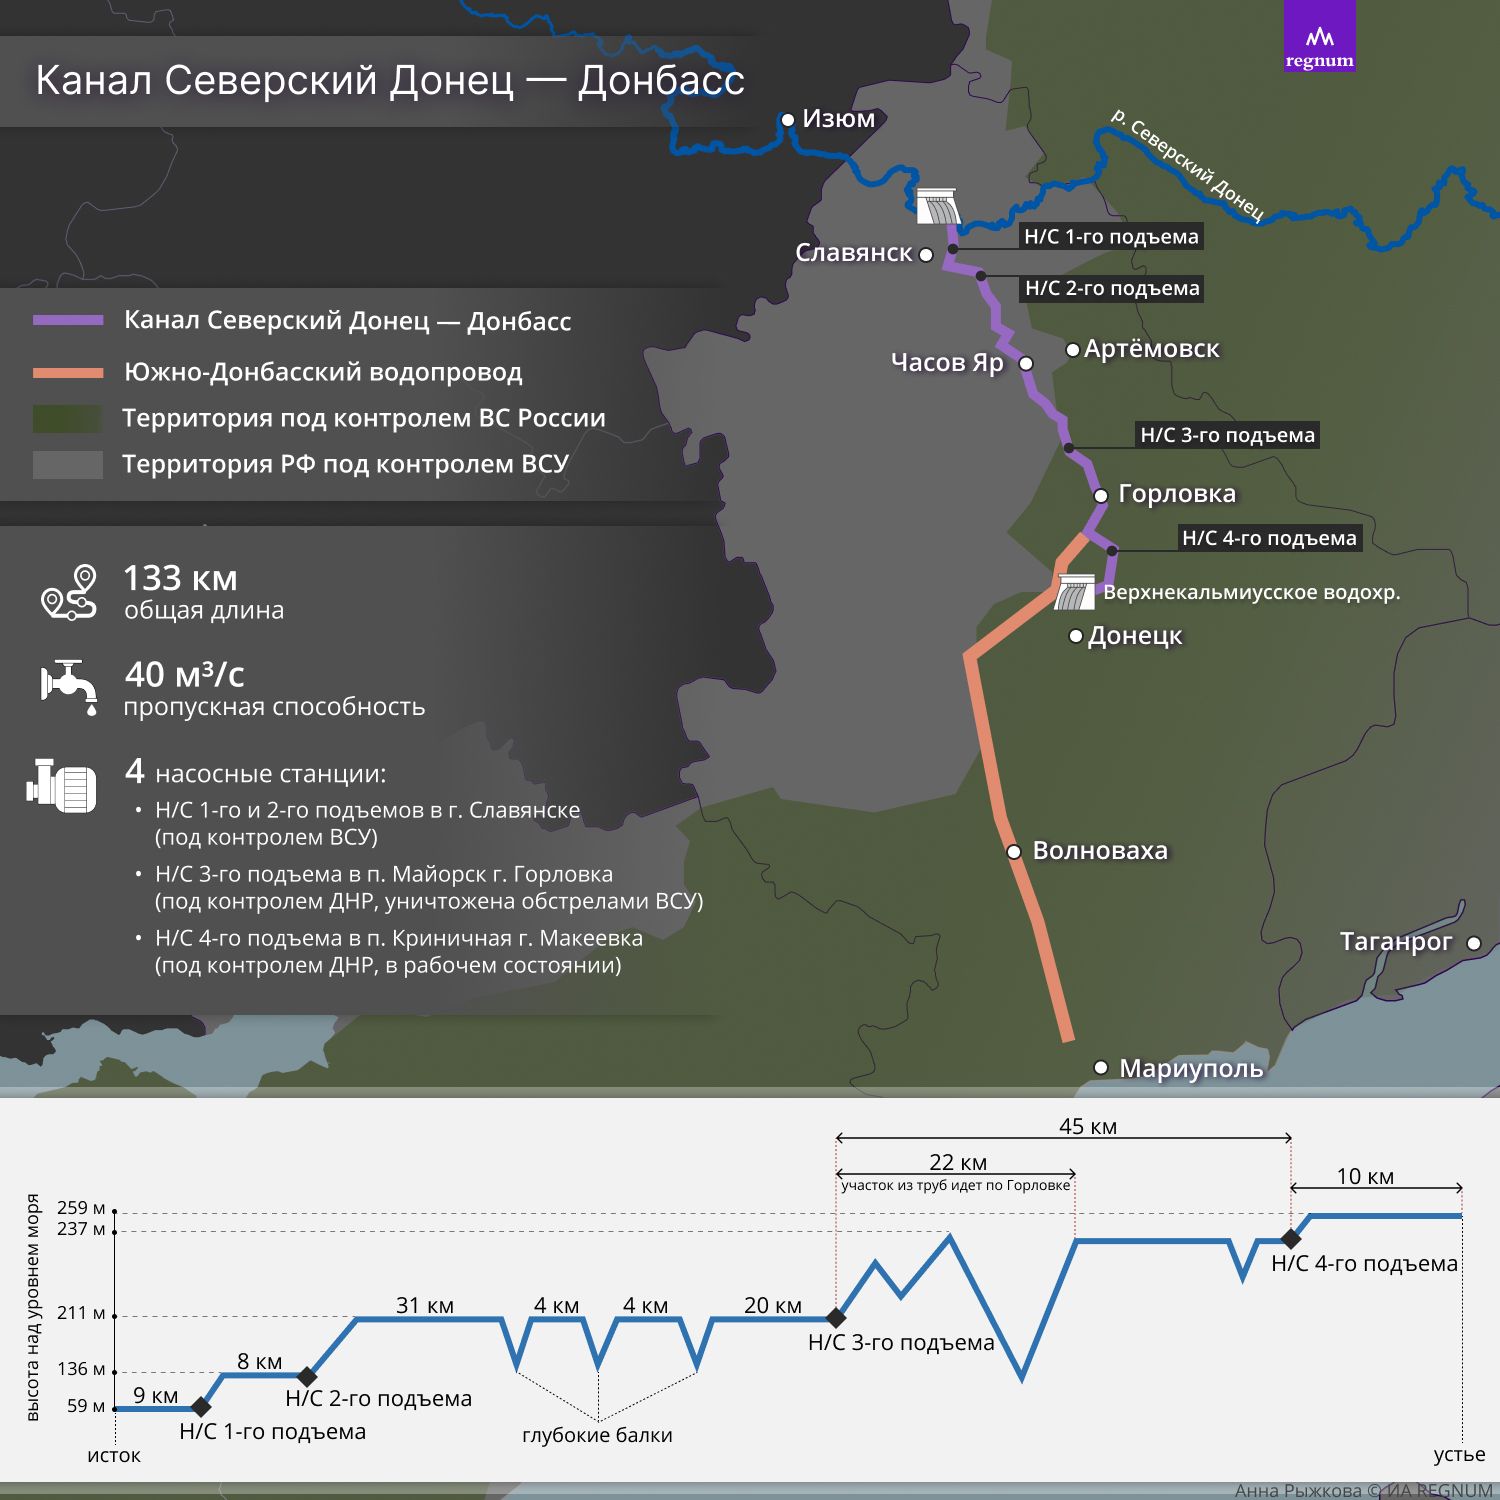This screenshot has height=1500, width=1500.
Task: Click the regnum logo
Action: click(x=1319, y=37)
